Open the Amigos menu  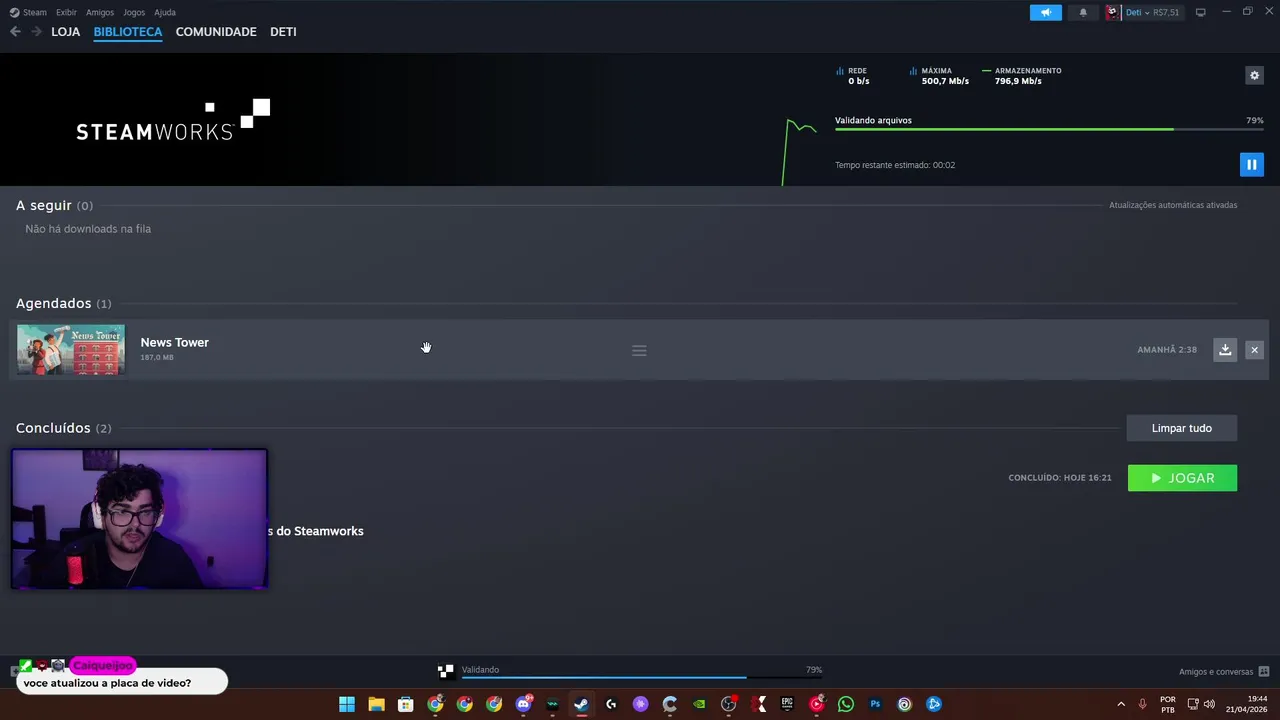[100, 12]
